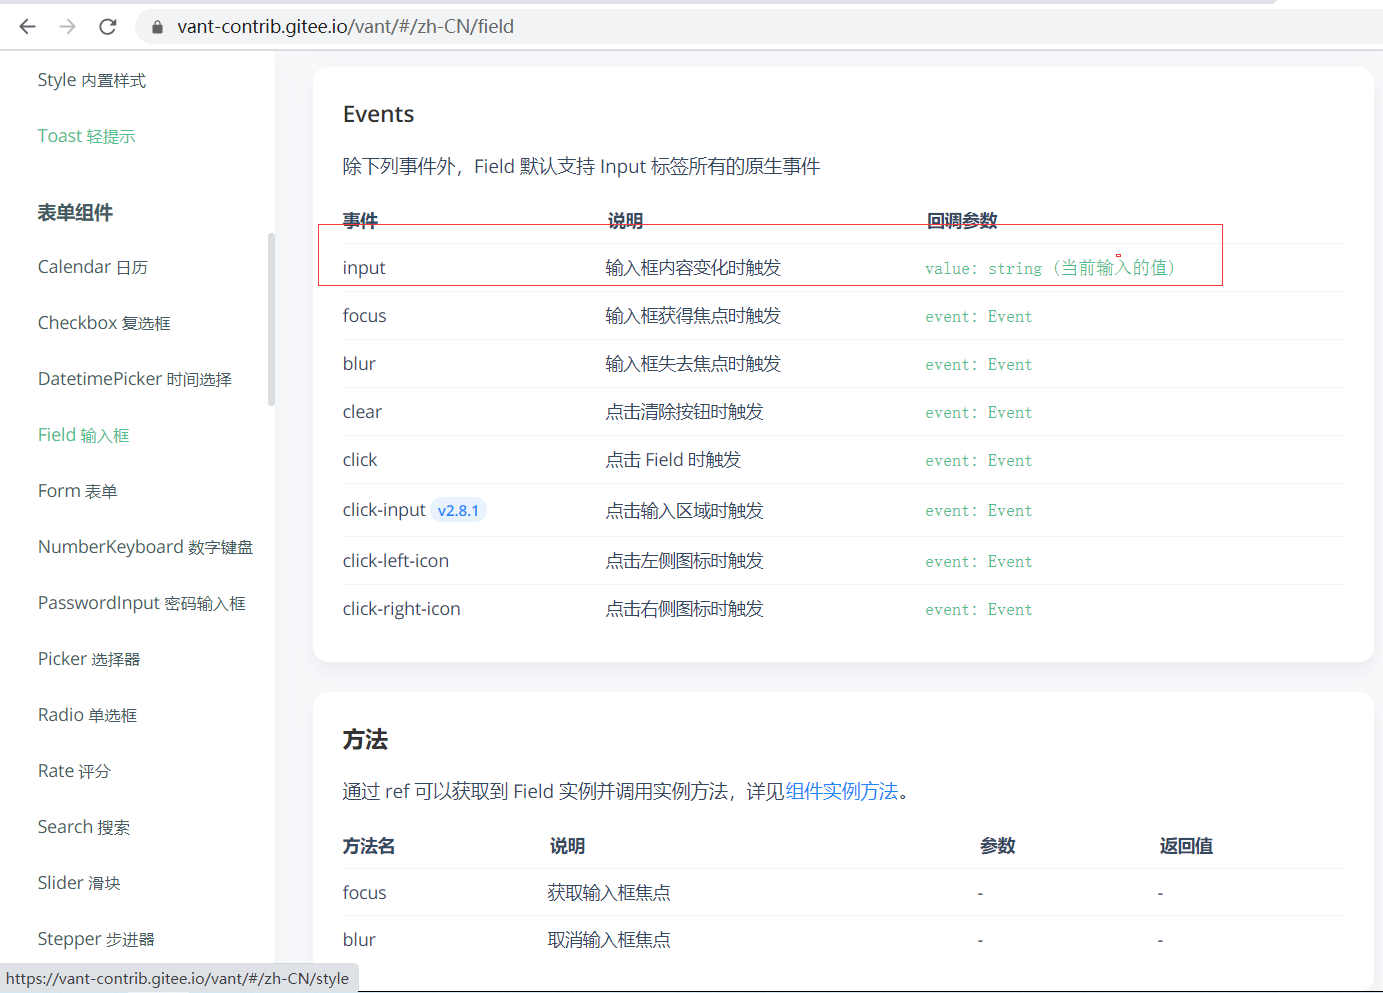Open Radio 单选框 sidebar item
This screenshot has width=1383, height=993.
pyautogui.click(x=87, y=715)
